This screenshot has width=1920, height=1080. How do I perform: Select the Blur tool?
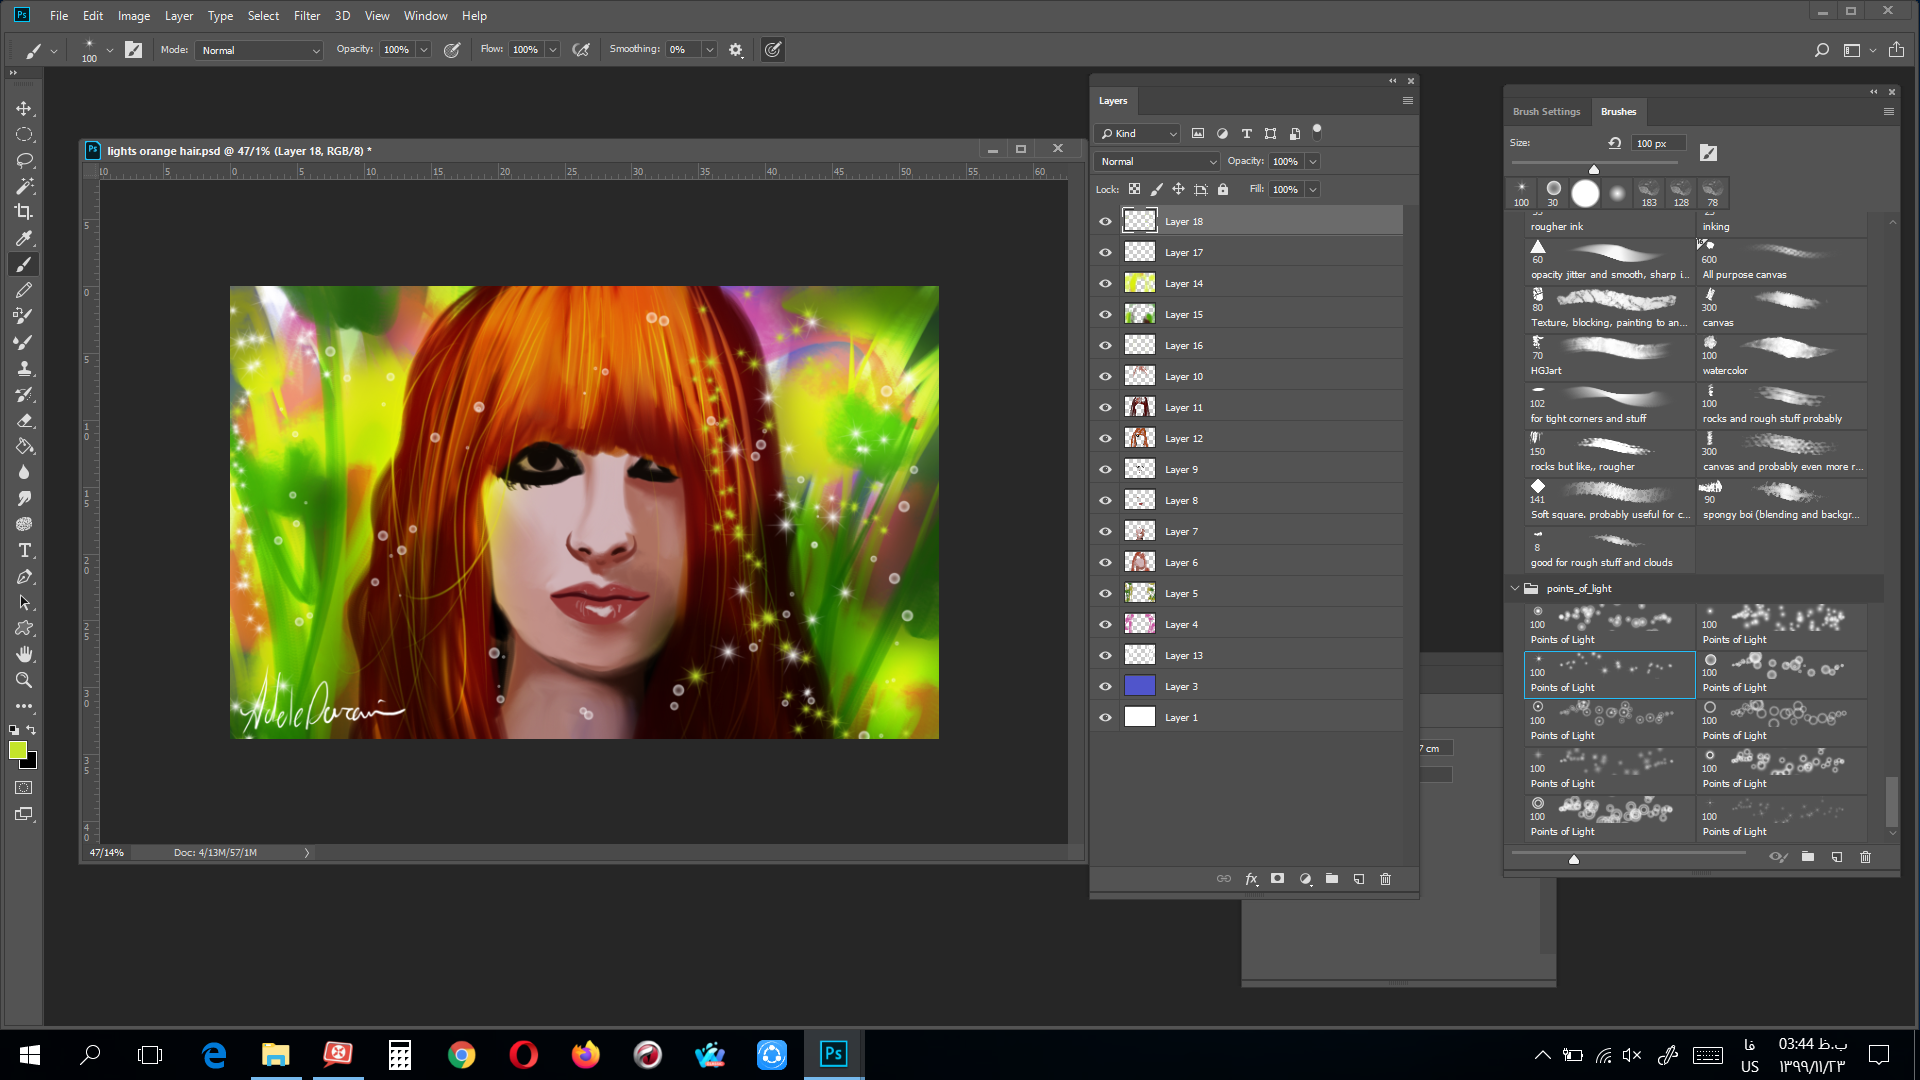coord(24,472)
